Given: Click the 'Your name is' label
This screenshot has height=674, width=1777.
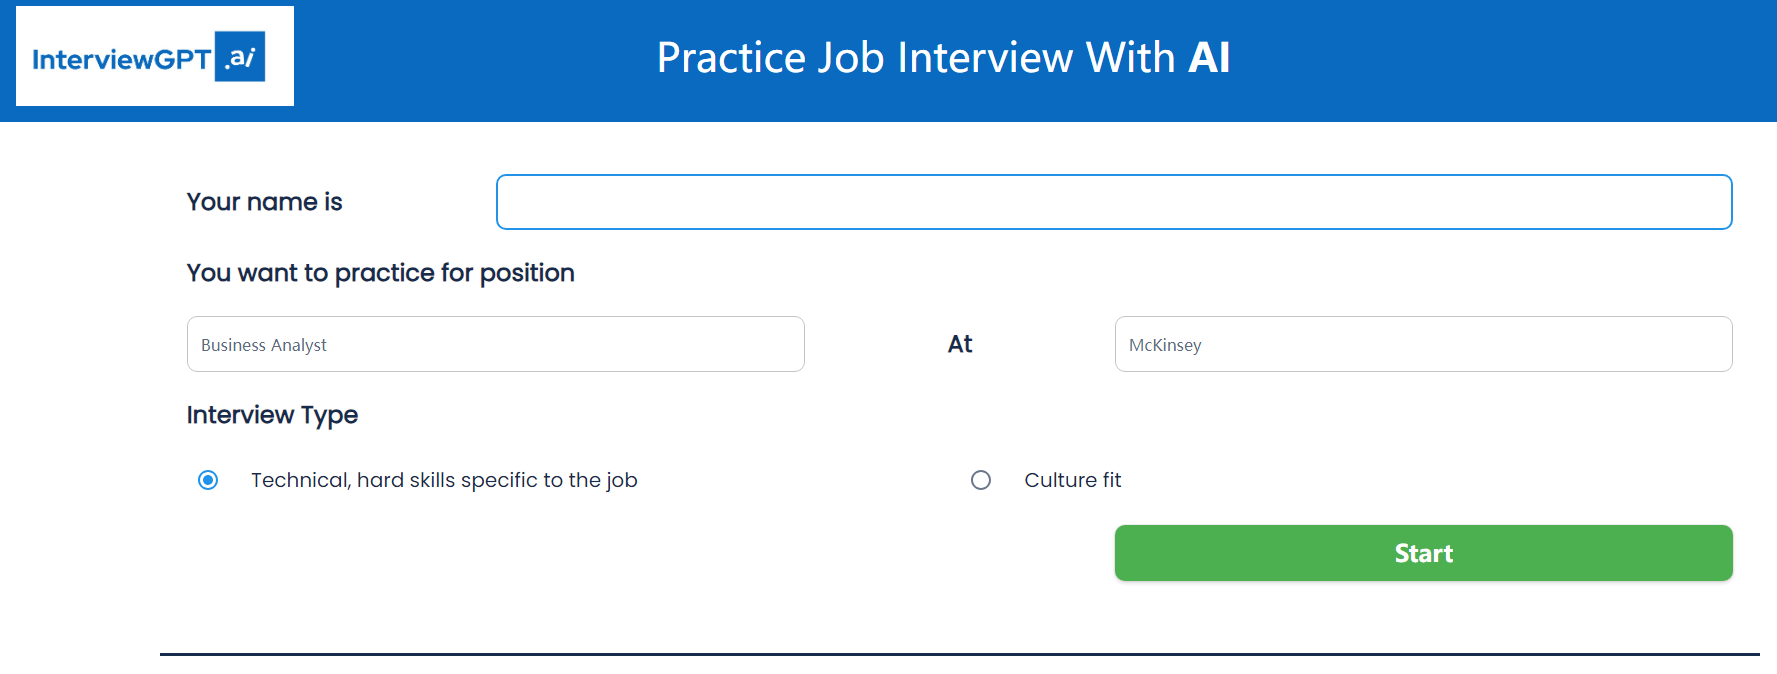Looking at the screenshot, I should [264, 202].
